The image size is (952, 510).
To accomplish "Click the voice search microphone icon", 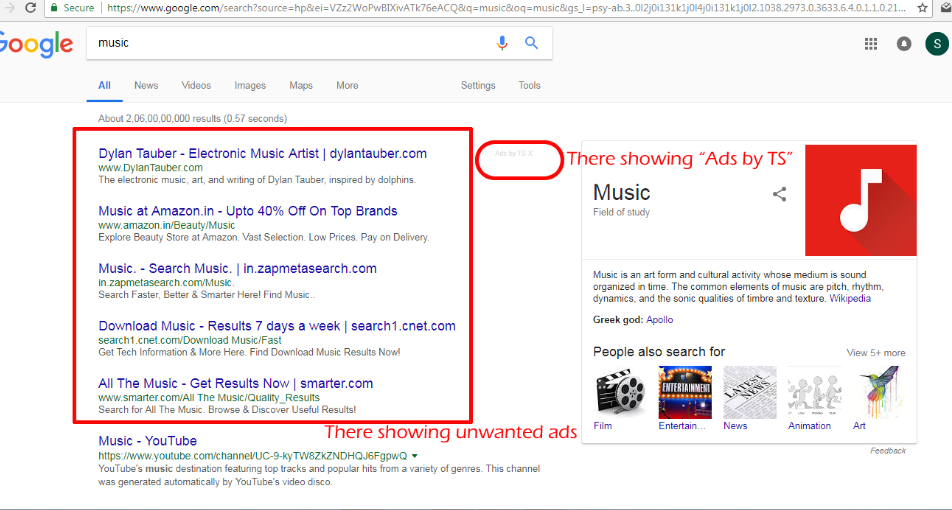I will pos(502,43).
